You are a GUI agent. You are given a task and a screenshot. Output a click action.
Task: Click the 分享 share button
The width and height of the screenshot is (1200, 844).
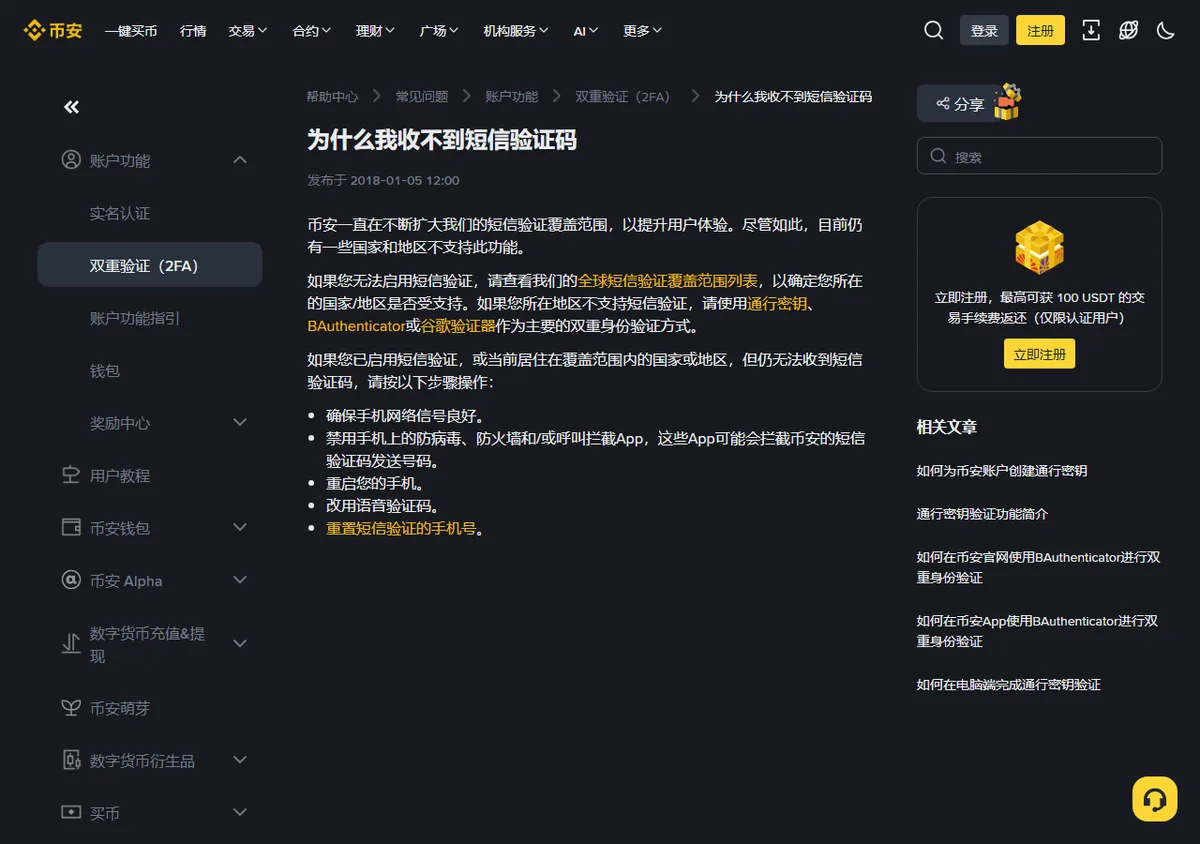click(x=960, y=103)
